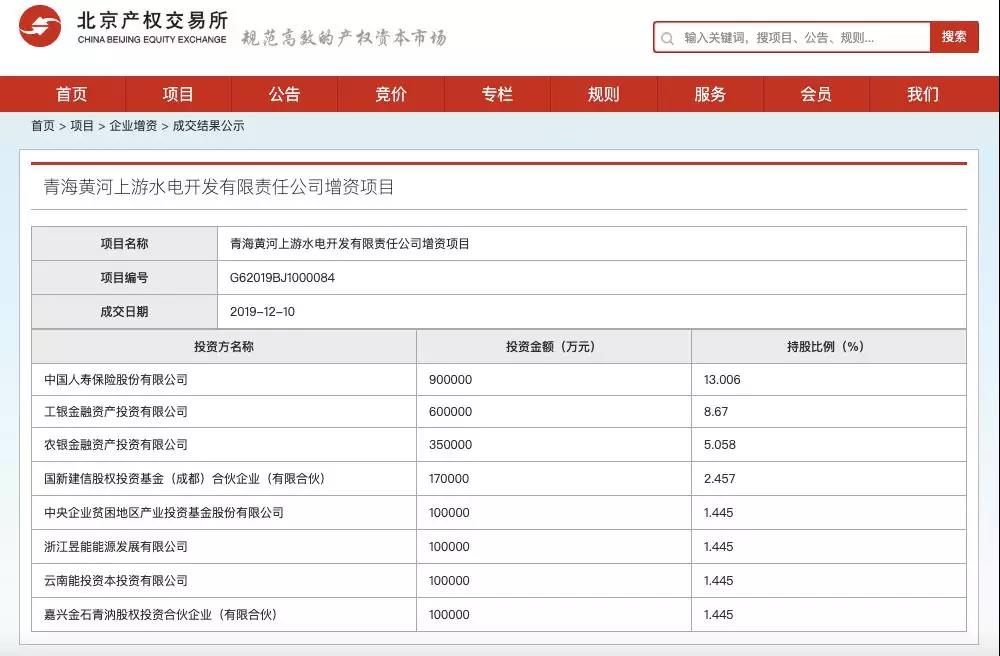Viewport: 1000px width, 656px height.
Task: Select the 中国人寿保险股份有限公司 investor row
Action: 116,380
